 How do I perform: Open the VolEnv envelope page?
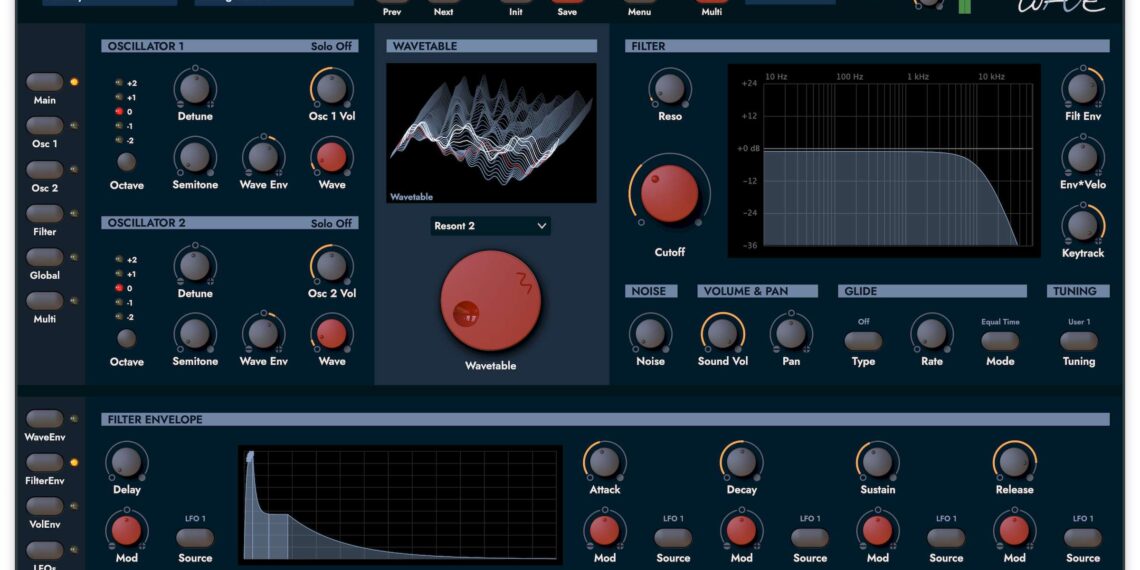pyautogui.click(x=44, y=506)
